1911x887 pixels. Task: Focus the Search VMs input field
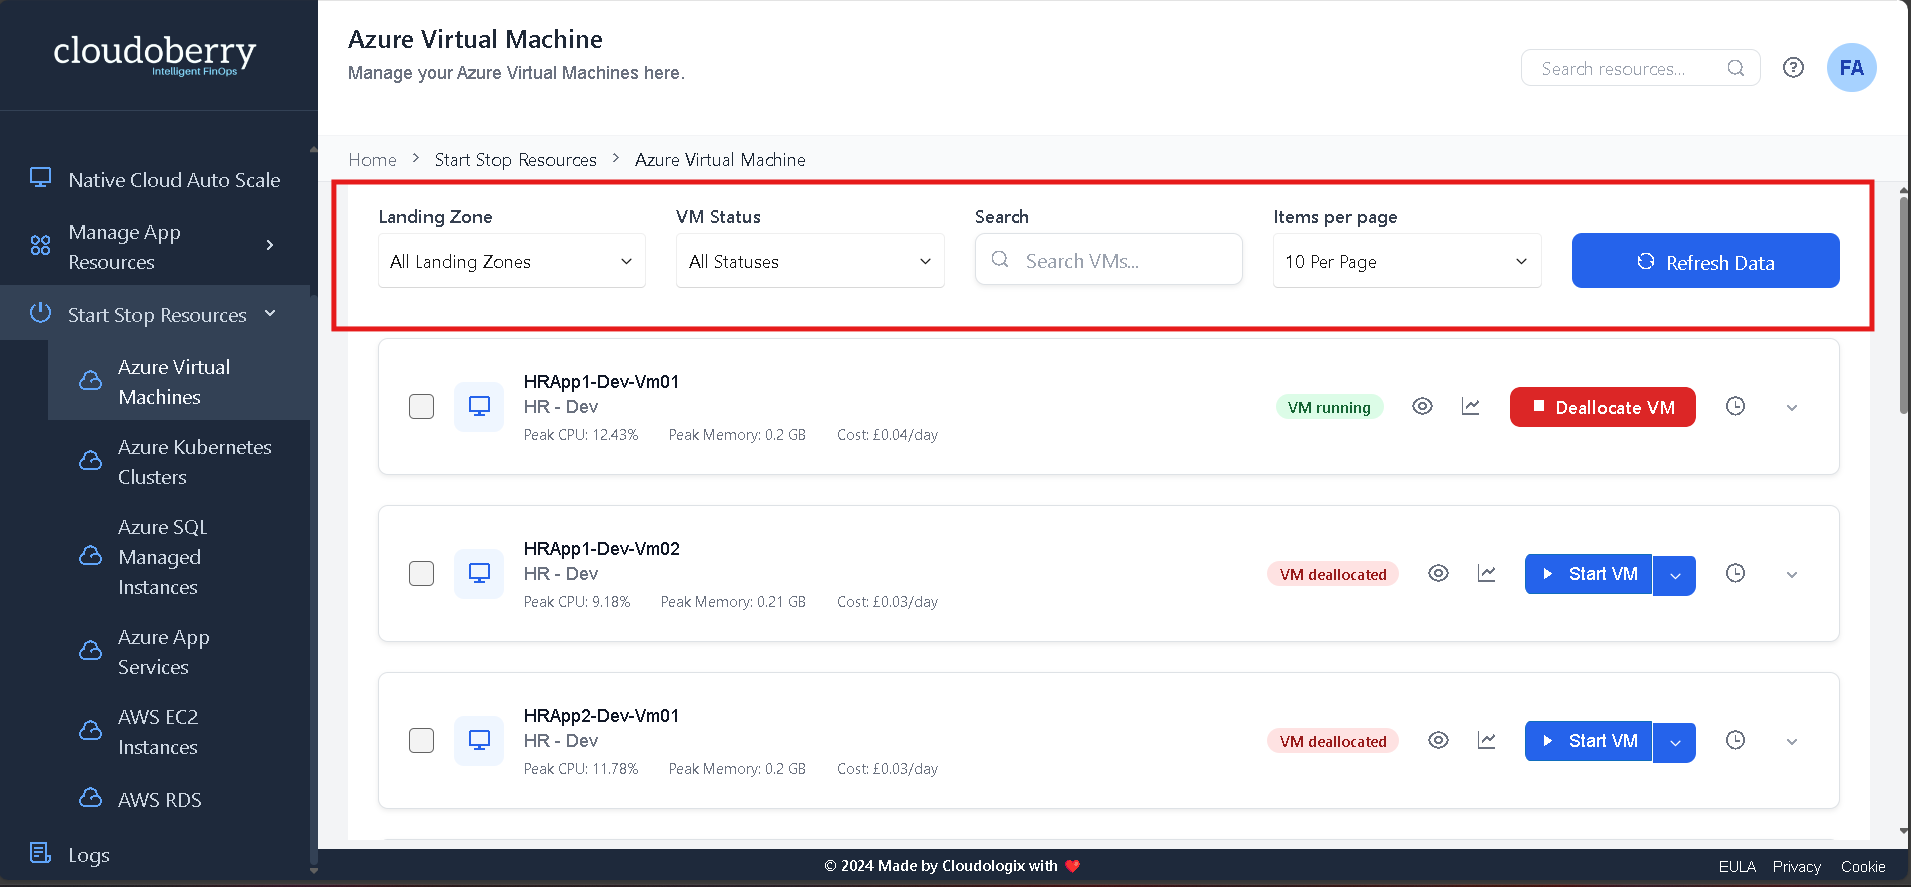pos(1109,260)
